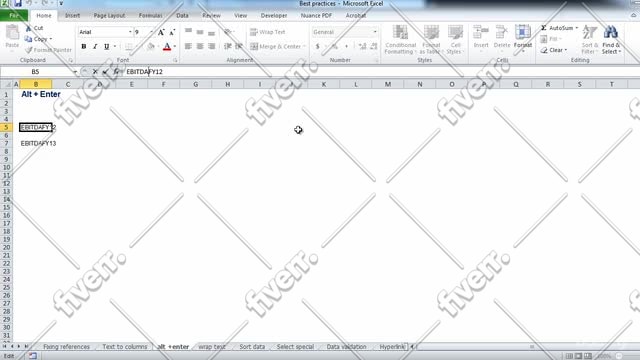This screenshot has height=360, width=640.
Task: Click the font color red A swatch
Action: point(167,47)
